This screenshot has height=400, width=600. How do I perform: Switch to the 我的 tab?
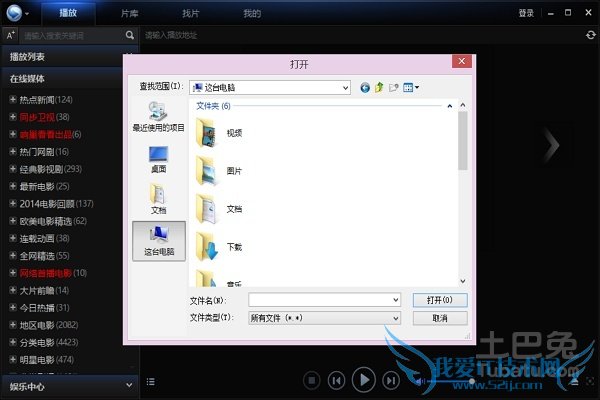(x=252, y=13)
